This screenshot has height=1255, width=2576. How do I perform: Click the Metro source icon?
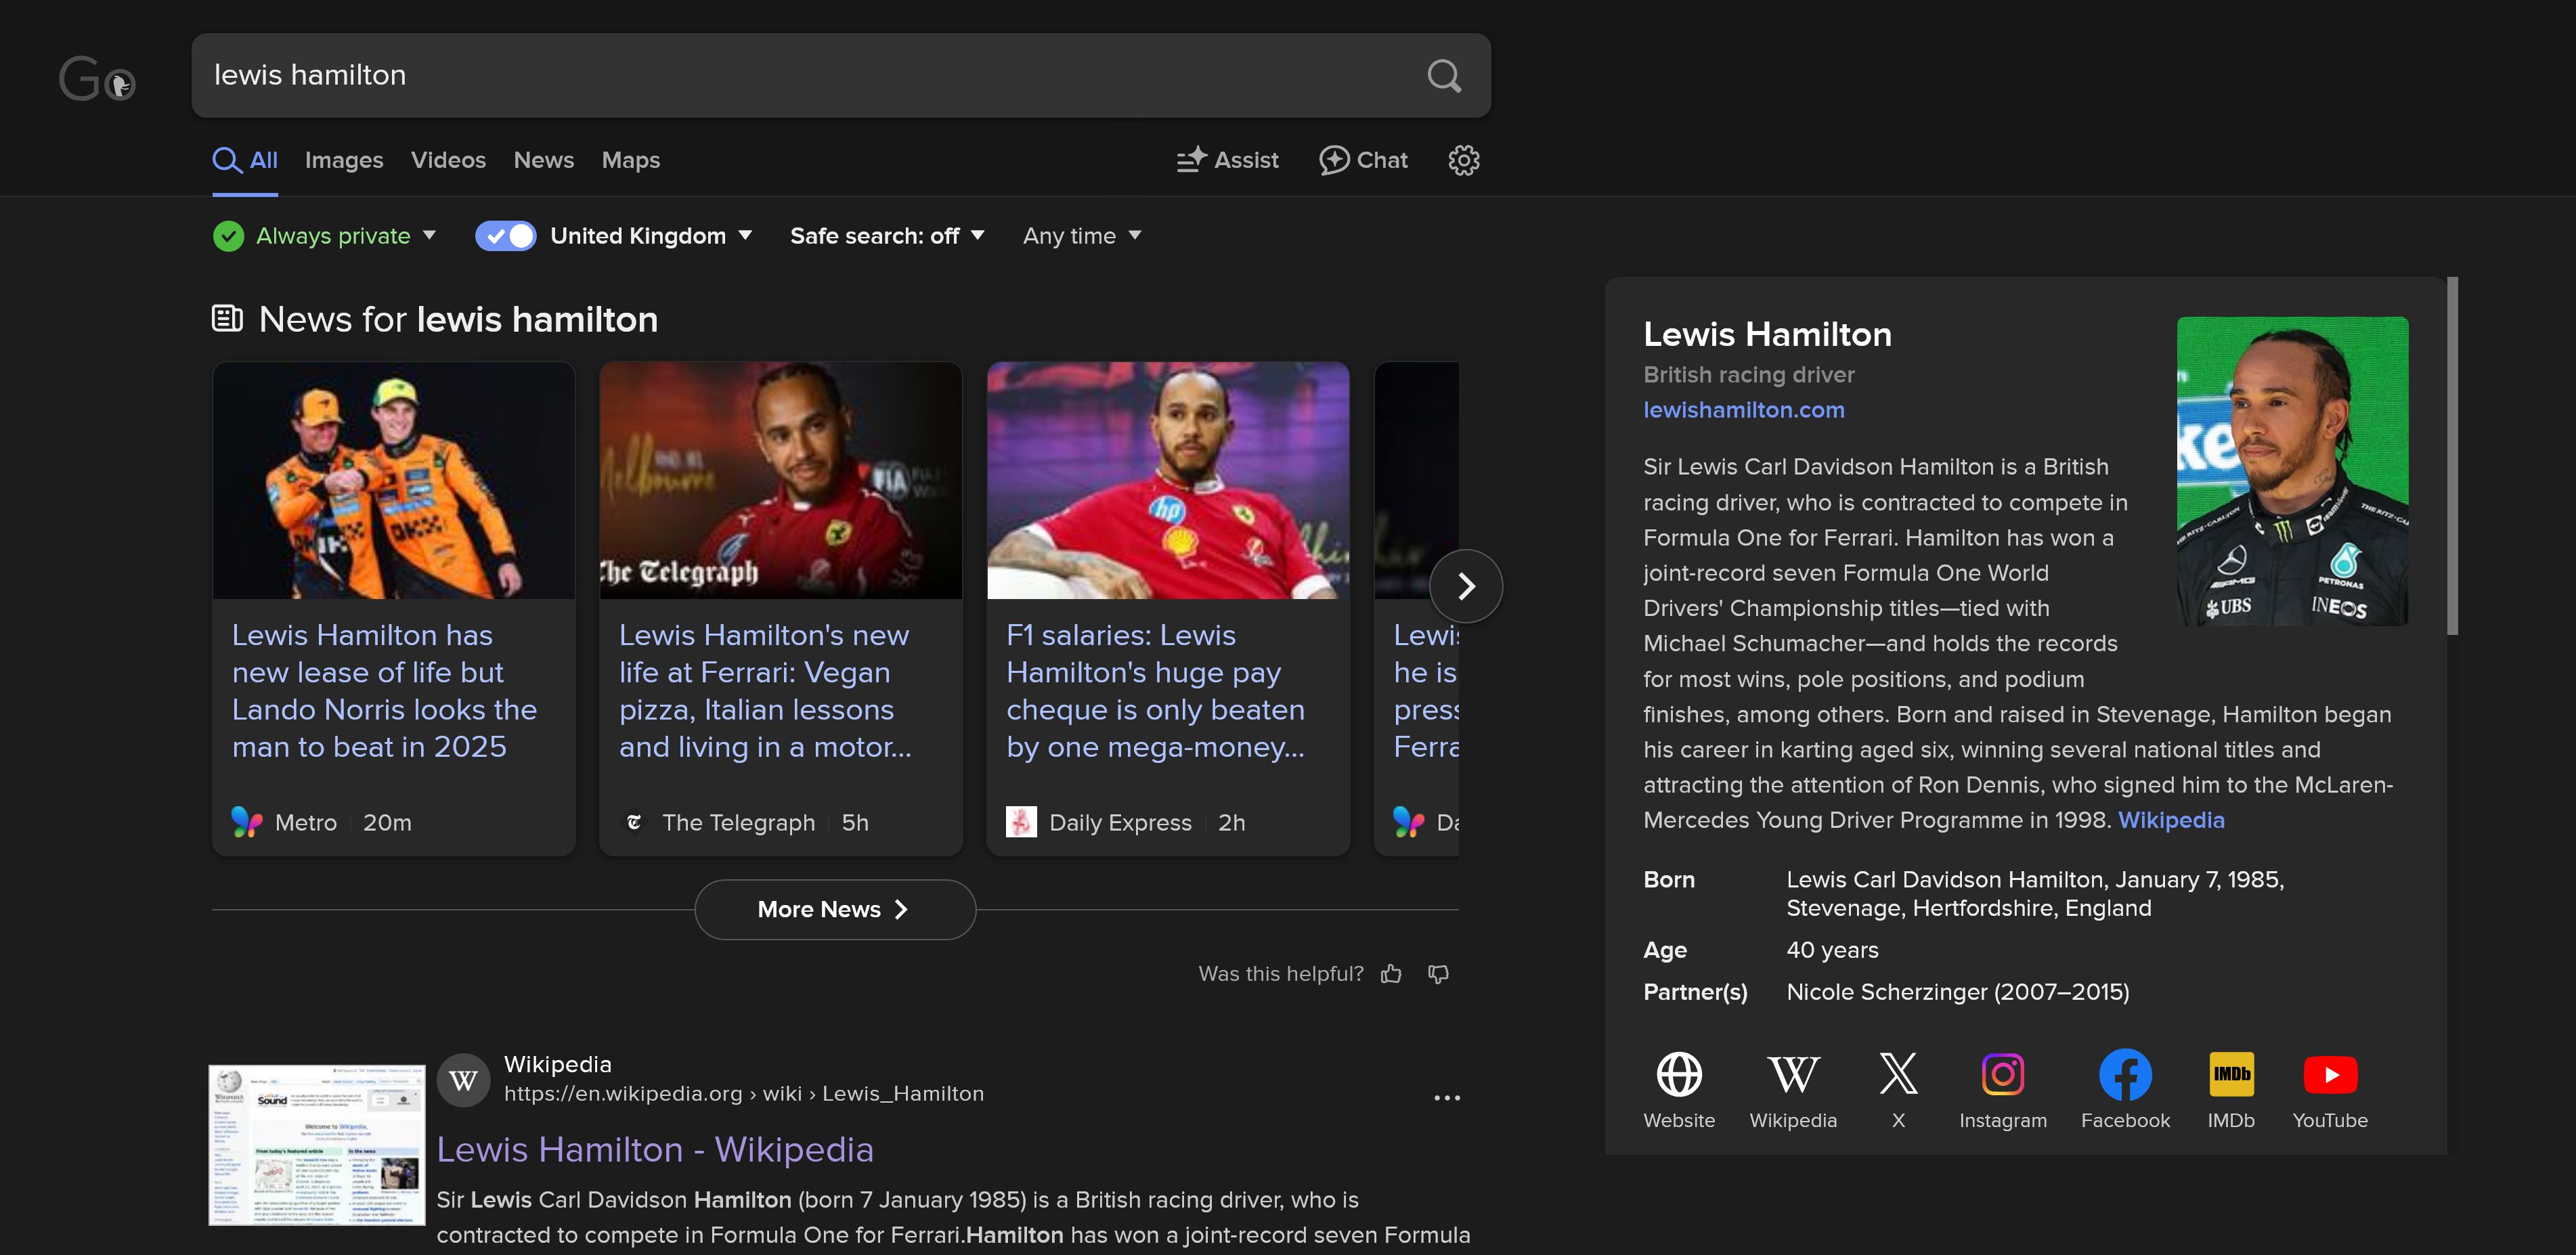(x=247, y=822)
